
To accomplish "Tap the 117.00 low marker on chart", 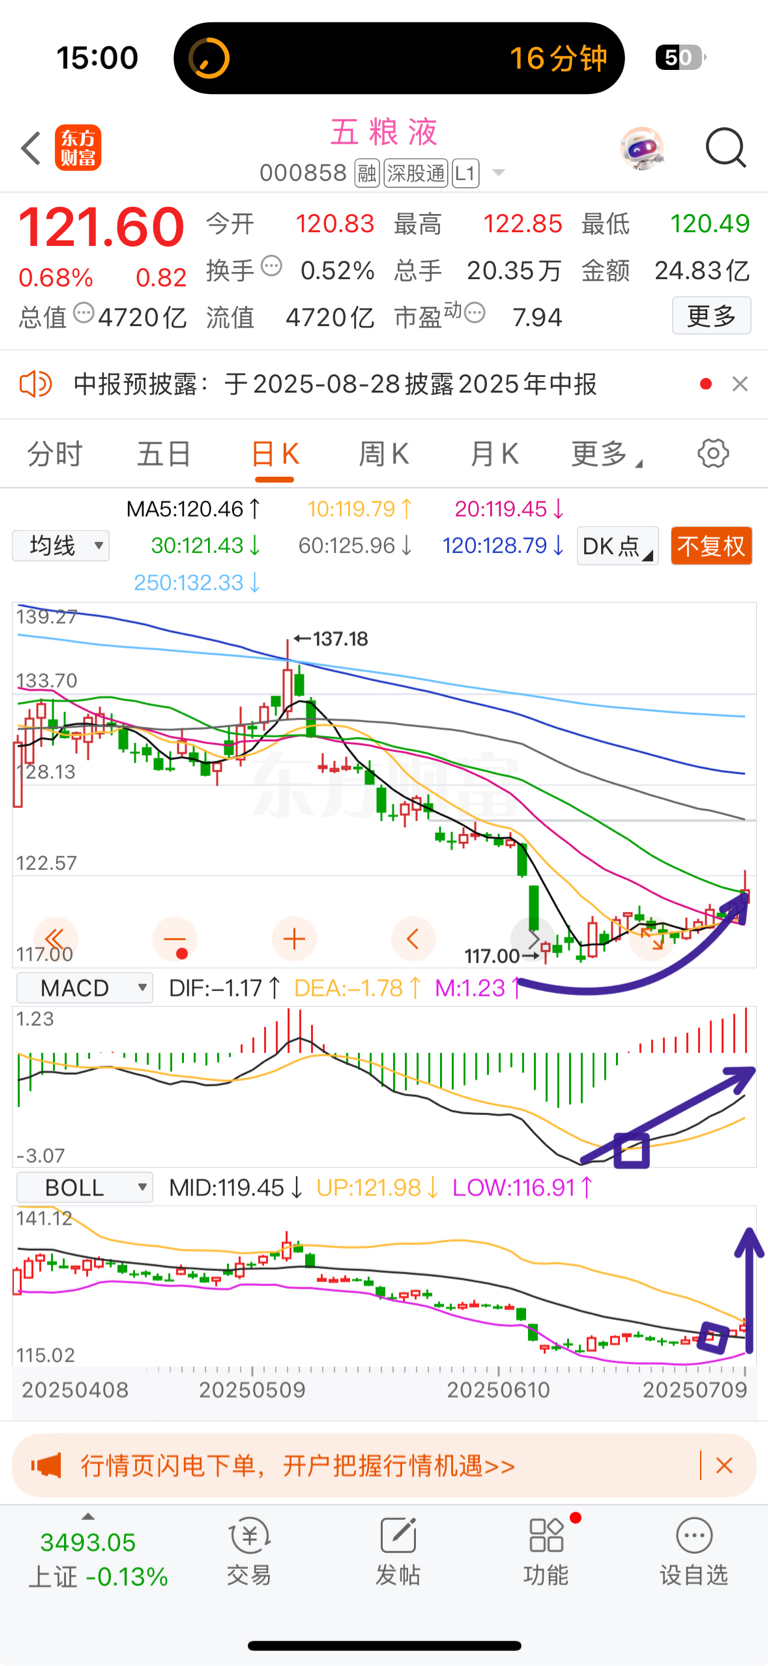I will pos(502,956).
